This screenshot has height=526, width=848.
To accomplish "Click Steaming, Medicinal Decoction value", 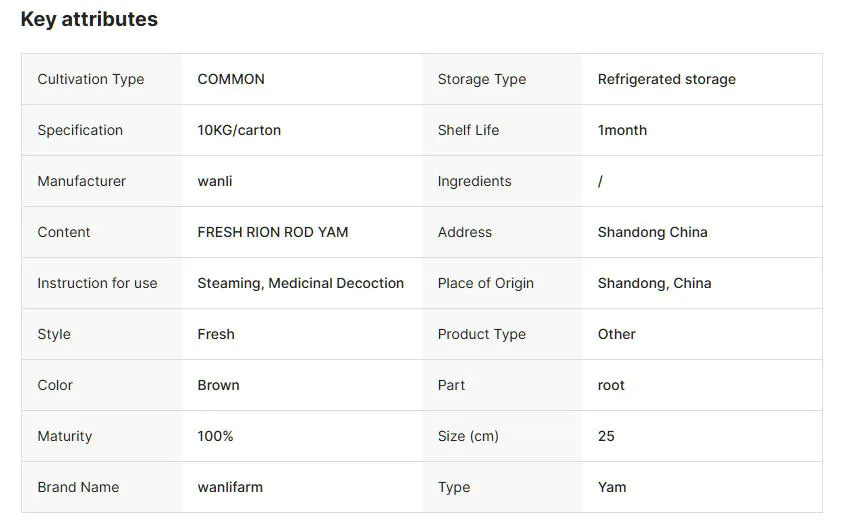I will coord(300,283).
